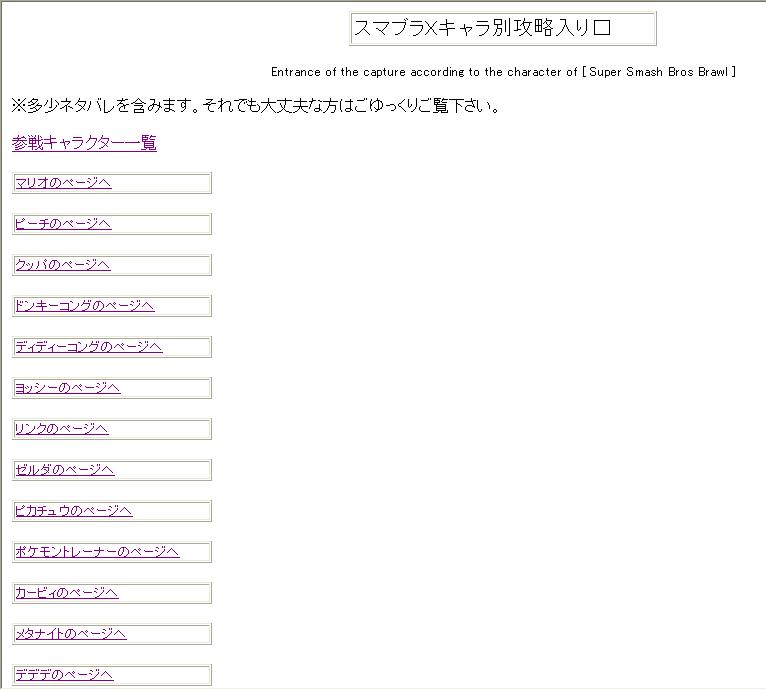
Task: Open the 参戦キャラクター一覧 link
Action: click(x=84, y=143)
